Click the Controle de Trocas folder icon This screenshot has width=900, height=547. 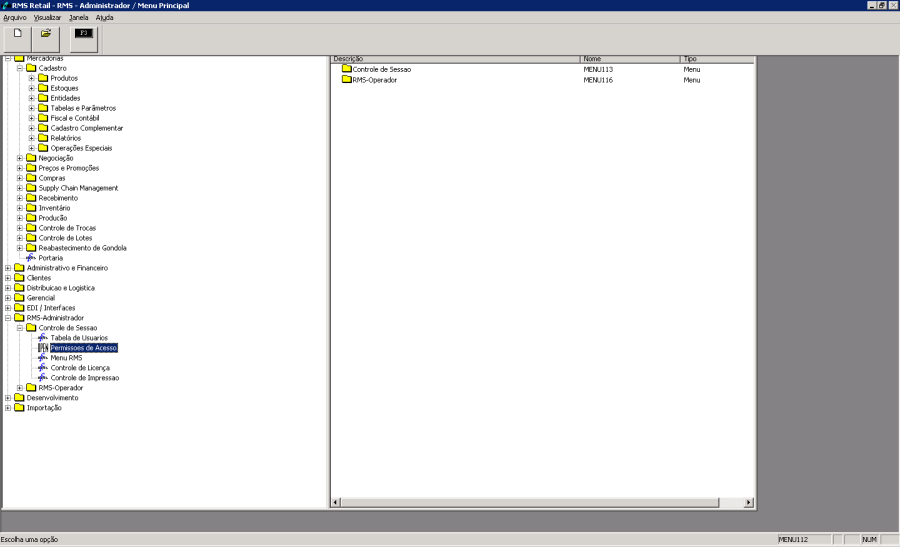[x=31, y=228]
